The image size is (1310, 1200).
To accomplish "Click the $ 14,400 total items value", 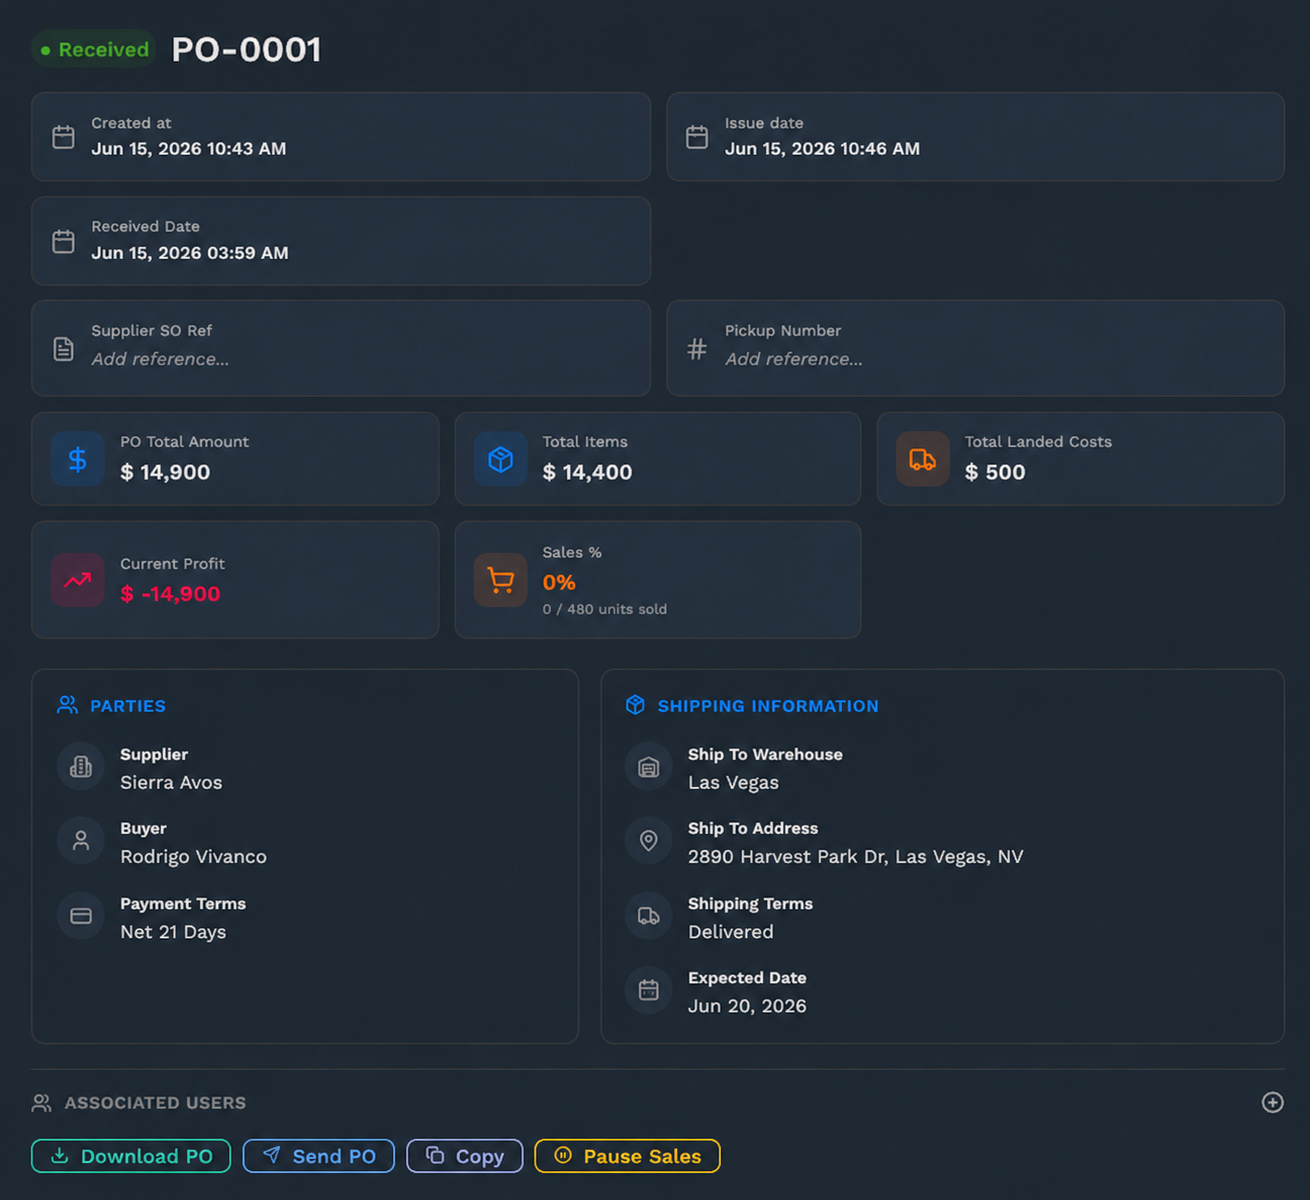I will [587, 472].
